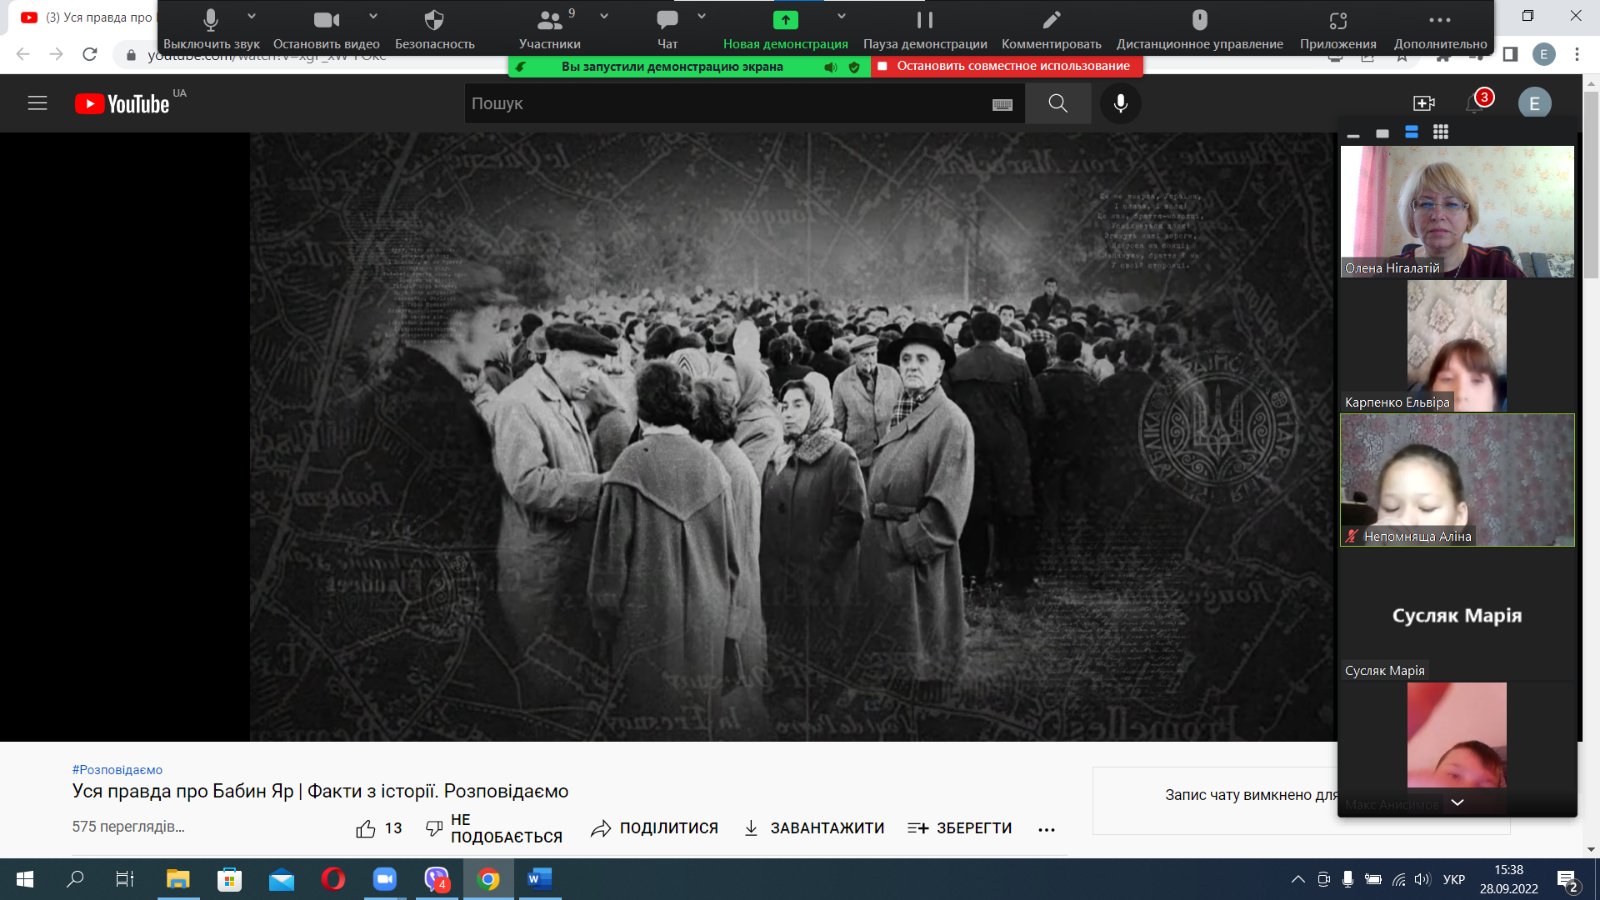This screenshot has height=900, width=1600.
Task: Select Карпенко Ельвіра video thumbnail
Action: 1457,345
